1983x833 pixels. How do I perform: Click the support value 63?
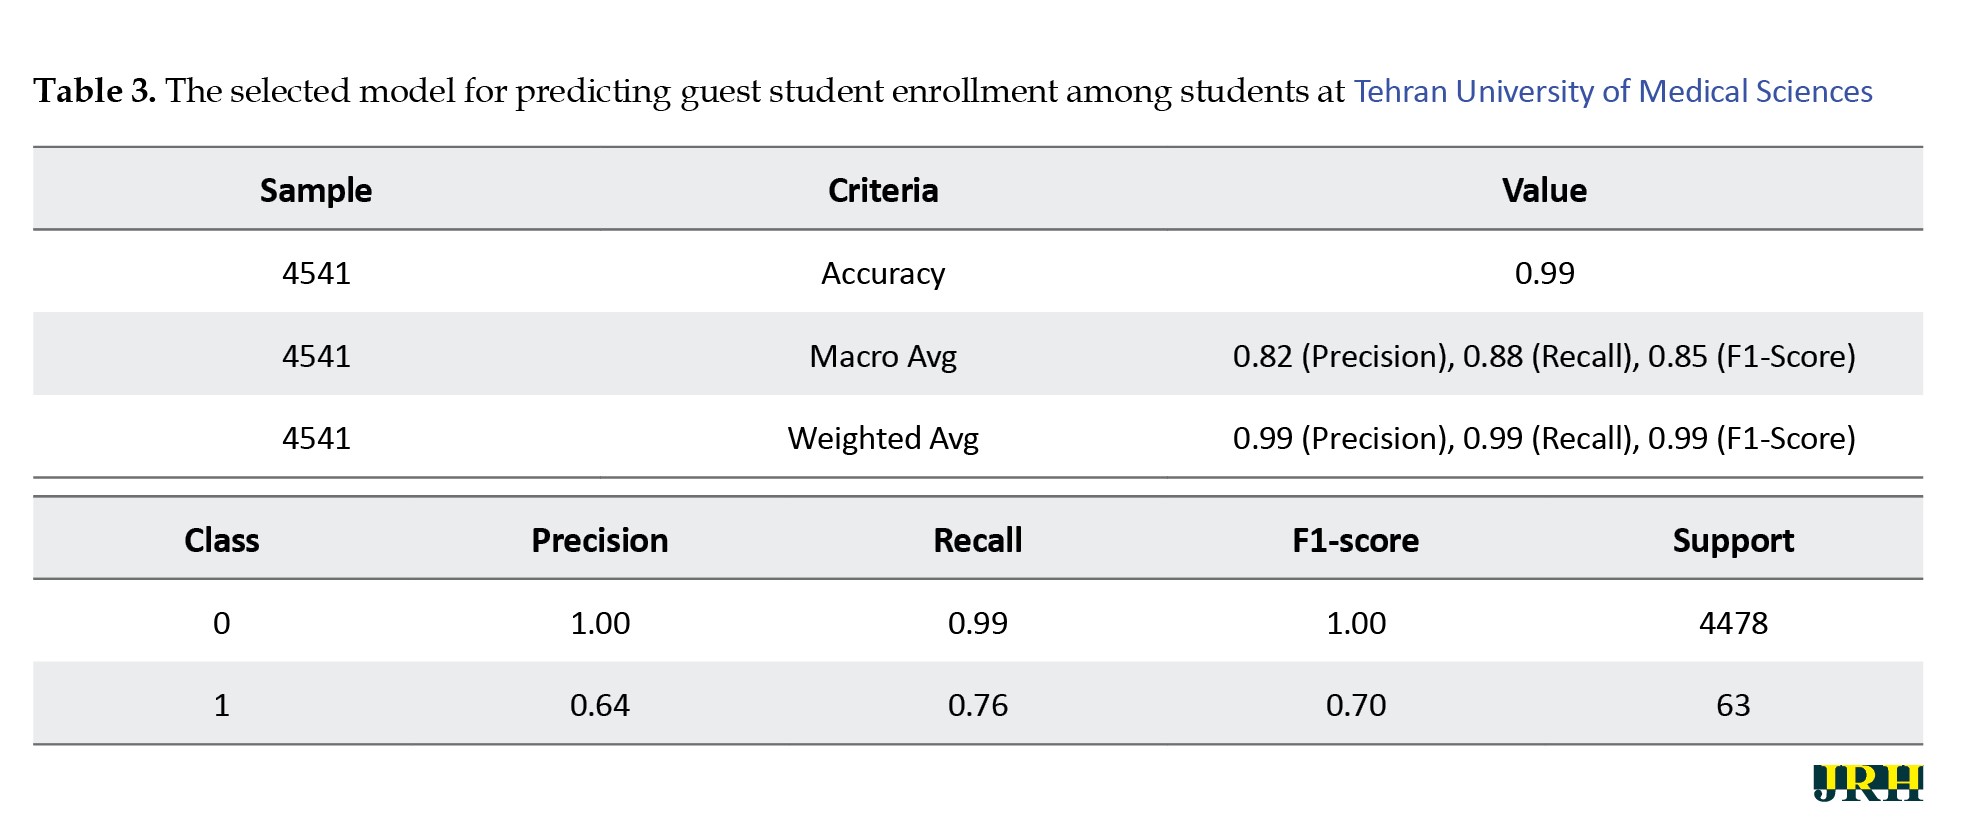click(1733, 705)
